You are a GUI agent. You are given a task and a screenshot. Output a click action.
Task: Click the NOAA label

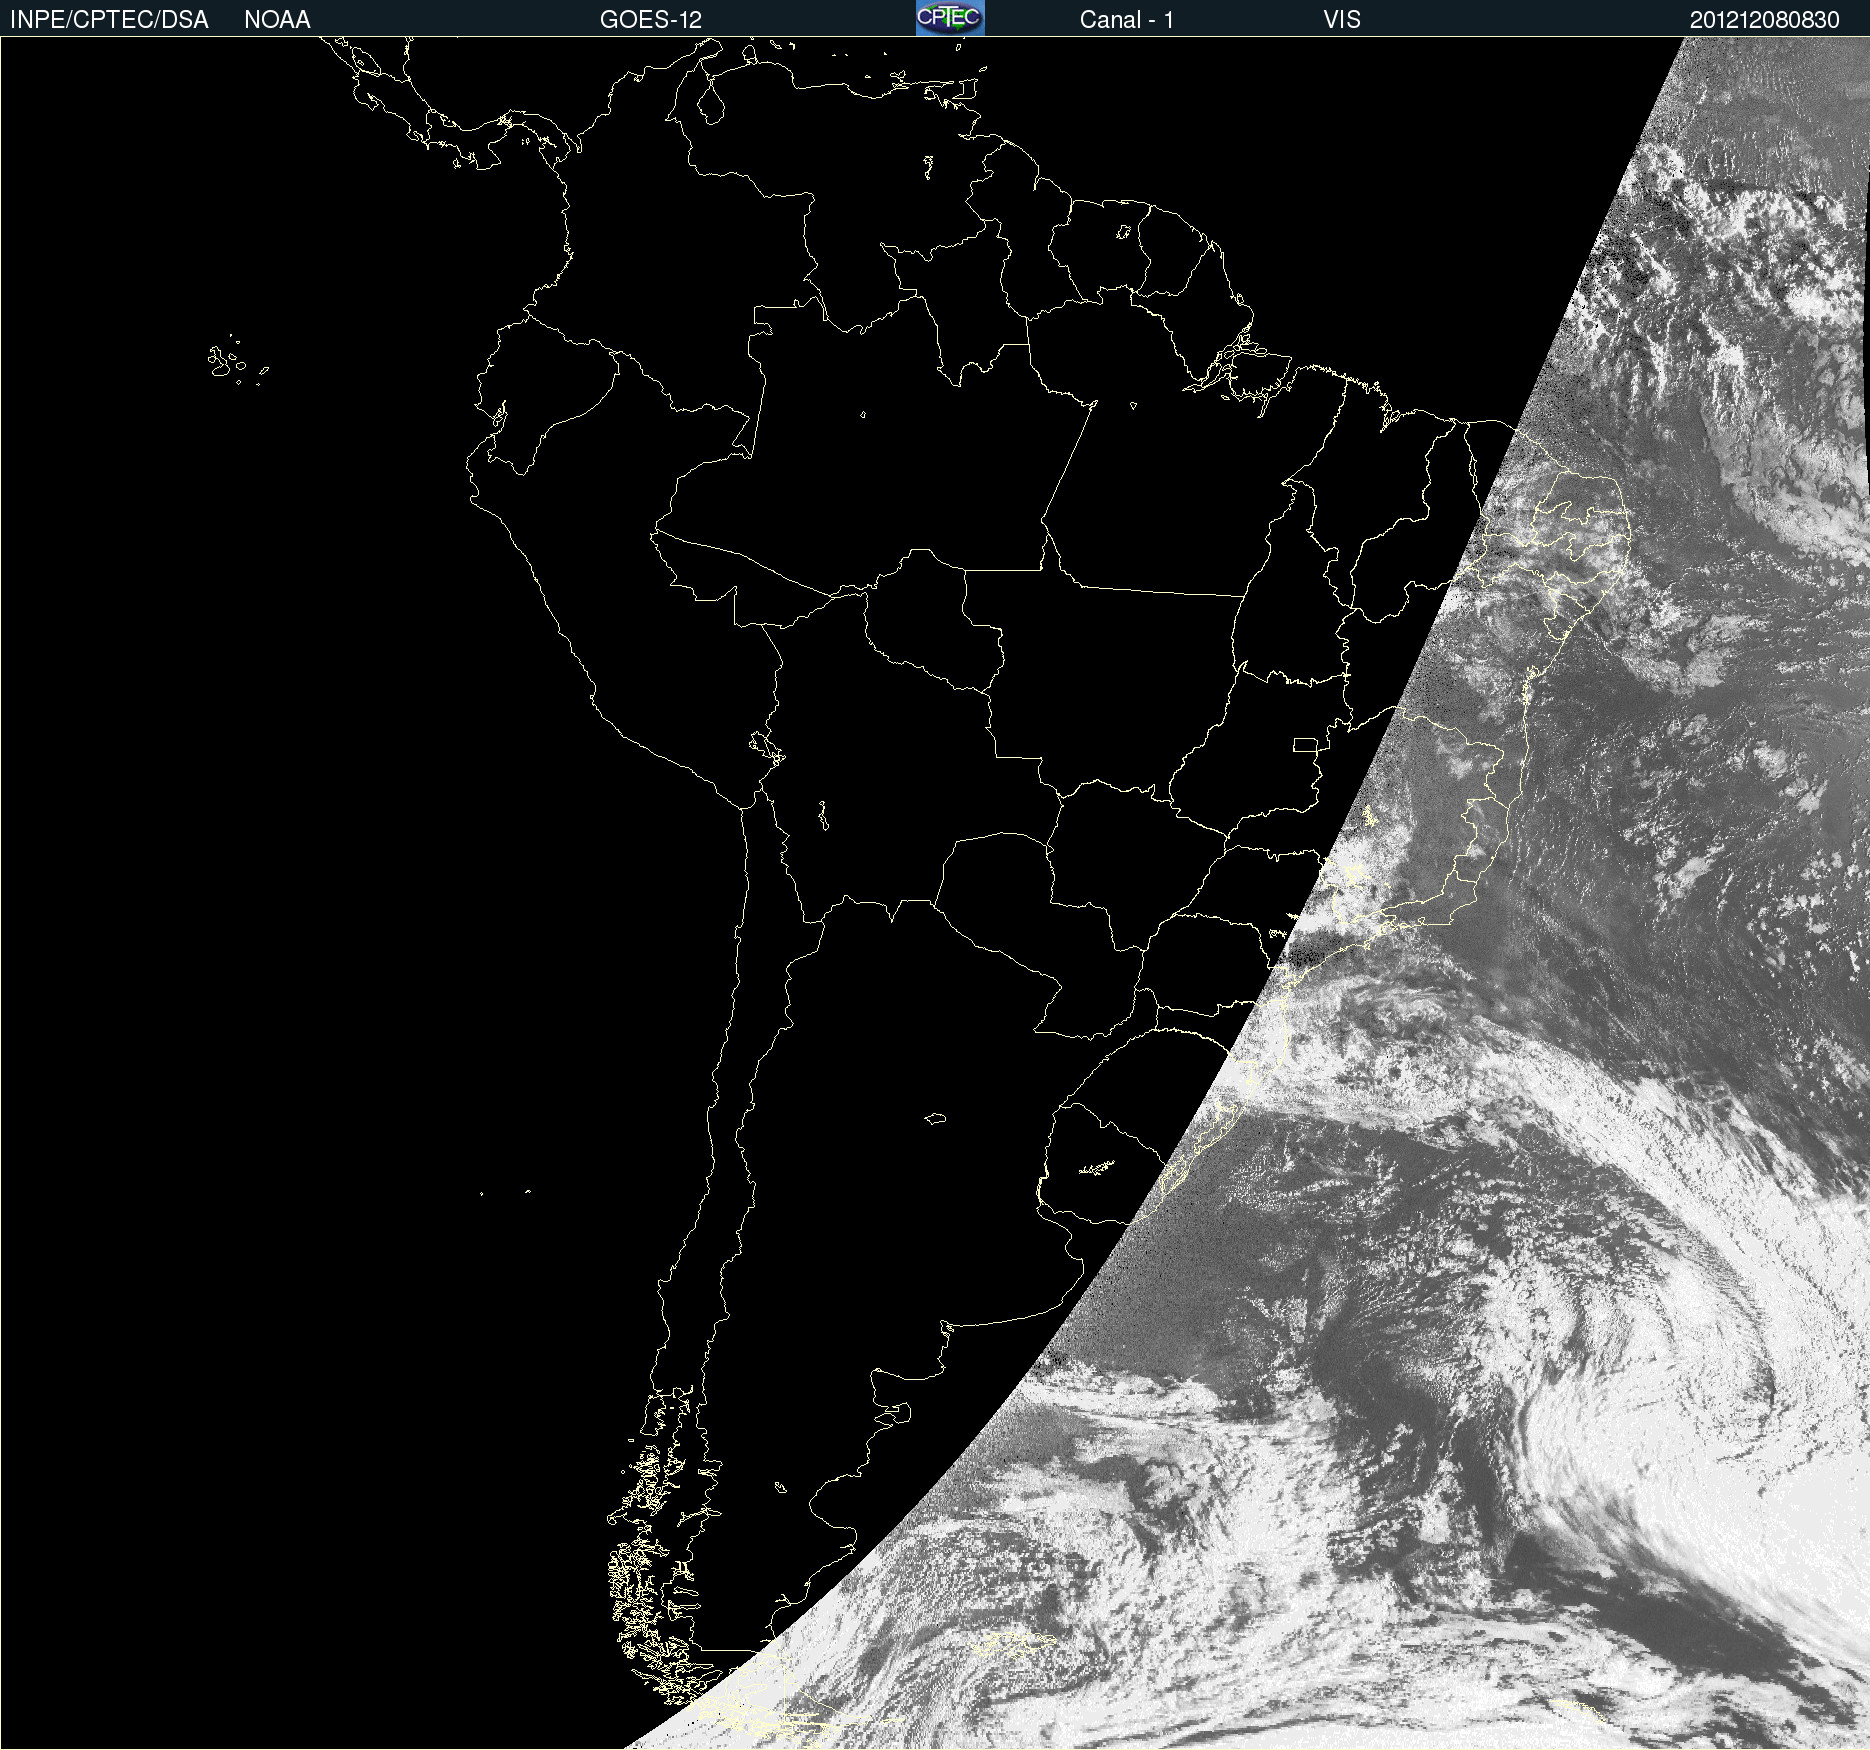[x=277, y=20]
